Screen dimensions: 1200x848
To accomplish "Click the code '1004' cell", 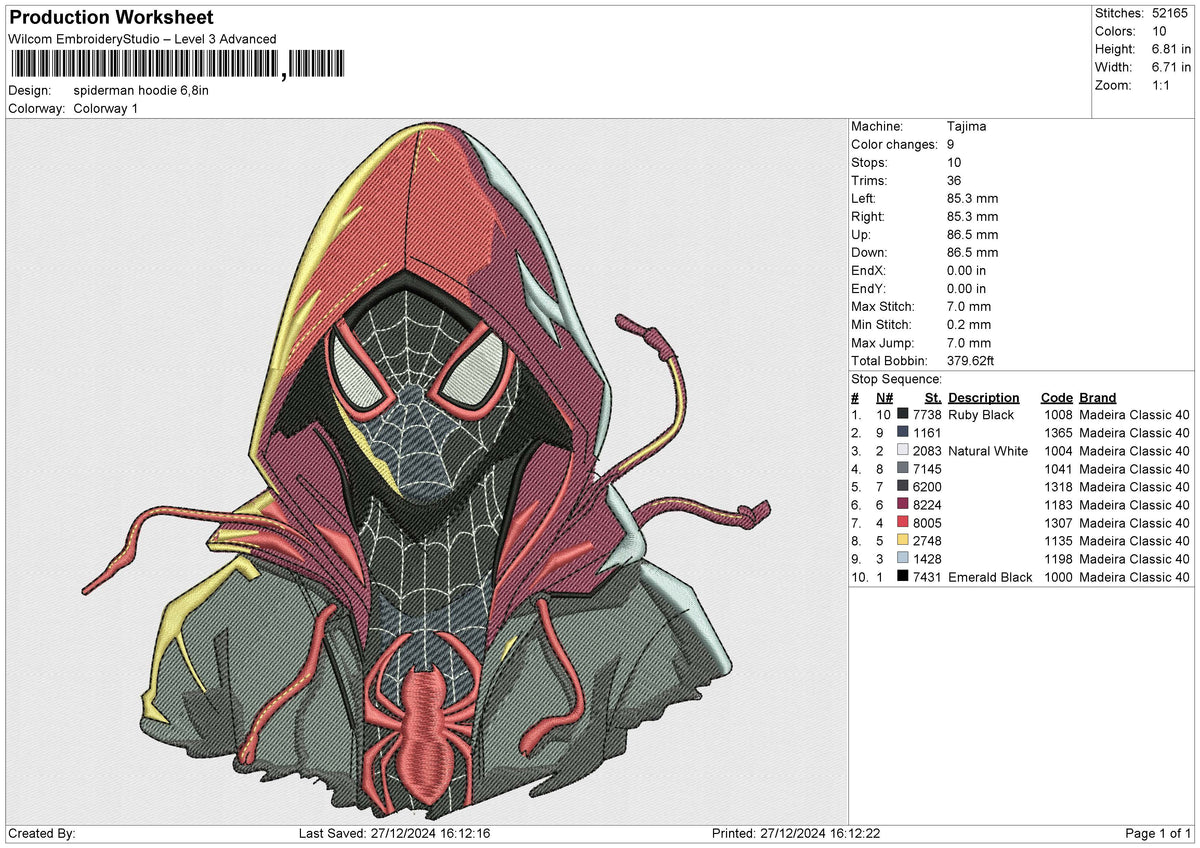I will tap(1058, 451).
